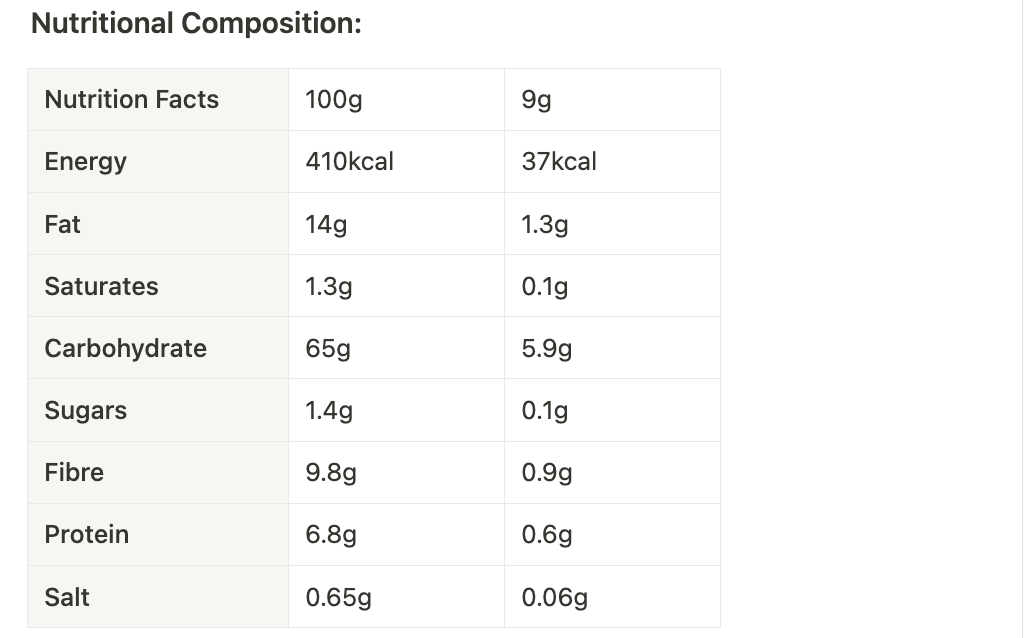
Task: Select the 9g column header cell
Action: tap(612, 100)
